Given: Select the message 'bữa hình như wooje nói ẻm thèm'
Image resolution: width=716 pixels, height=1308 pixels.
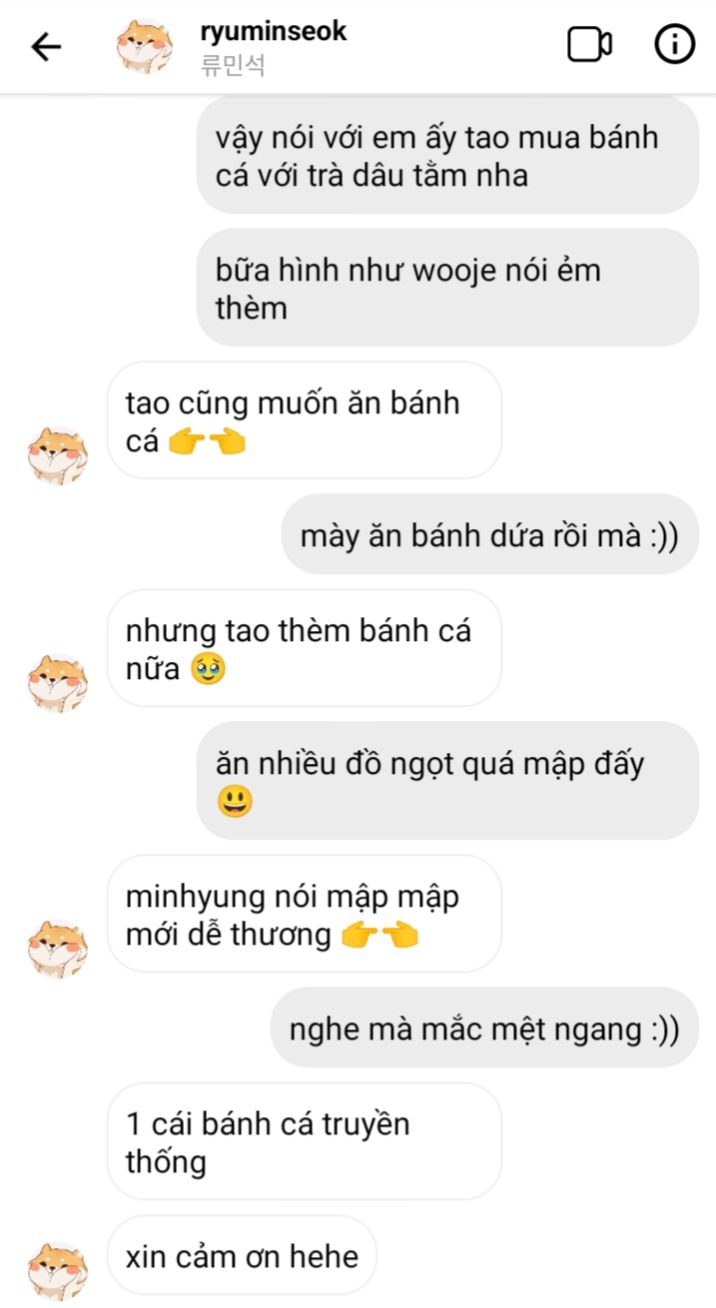Looking at the screenshot, I should click(x=447, y=288).
